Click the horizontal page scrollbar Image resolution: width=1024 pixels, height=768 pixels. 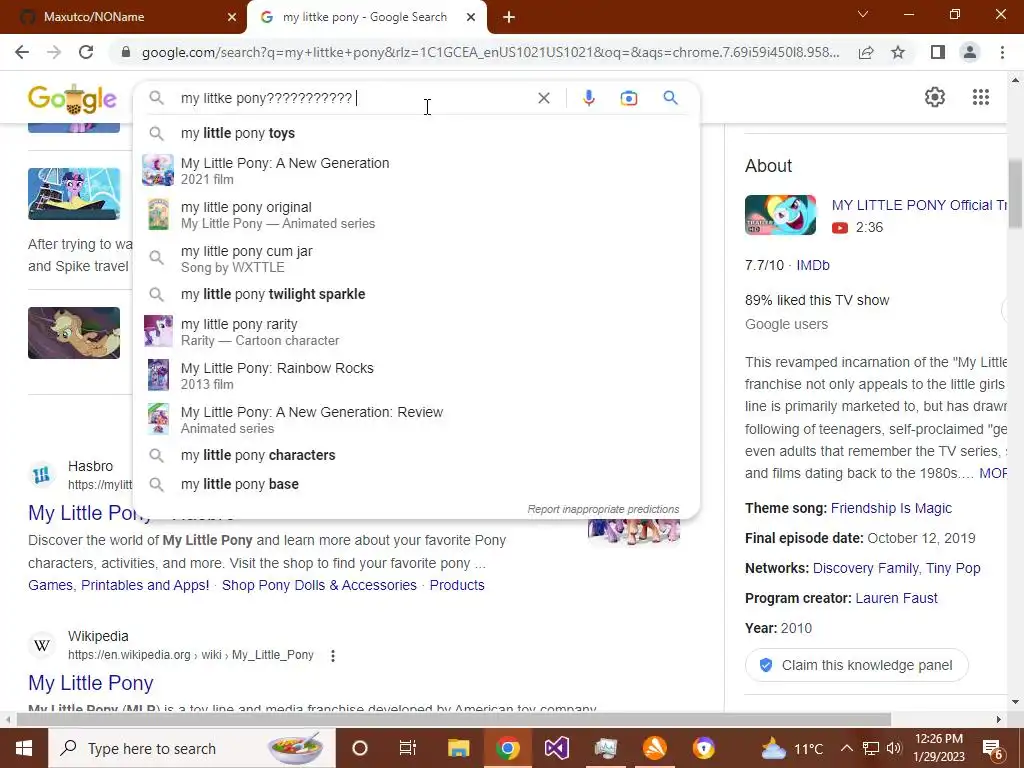[x=454, y=719]
